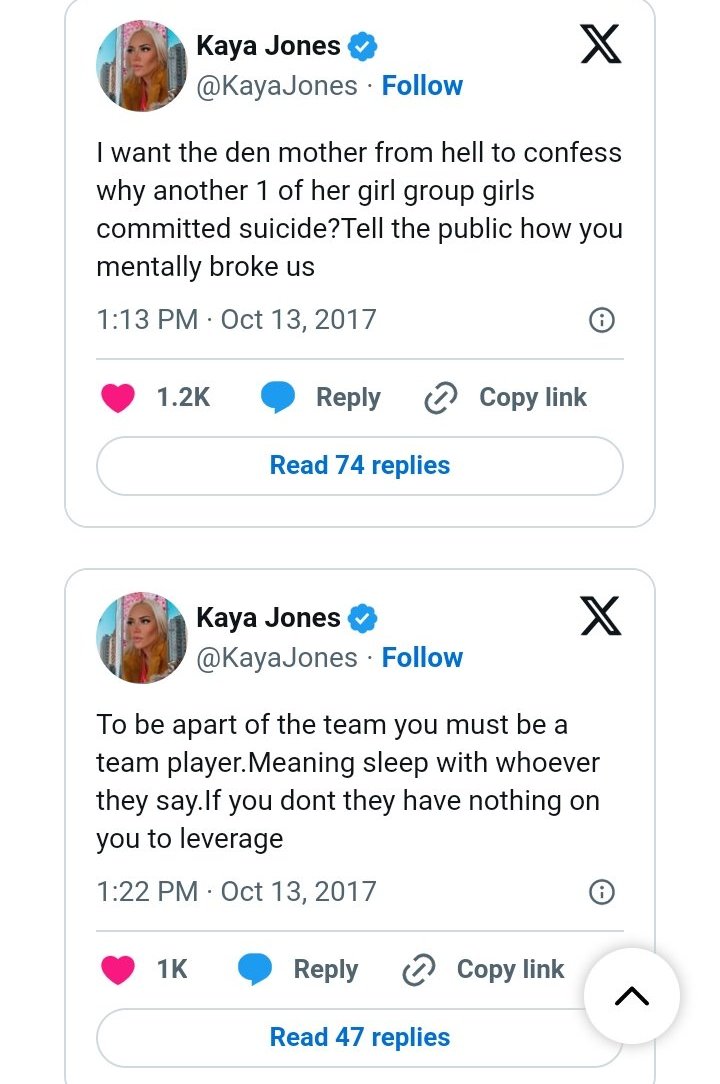Viewport: 720px width, 1084px height.
Task: Click the copy link chain icon on the second tweet
Action: click(418, 970)
